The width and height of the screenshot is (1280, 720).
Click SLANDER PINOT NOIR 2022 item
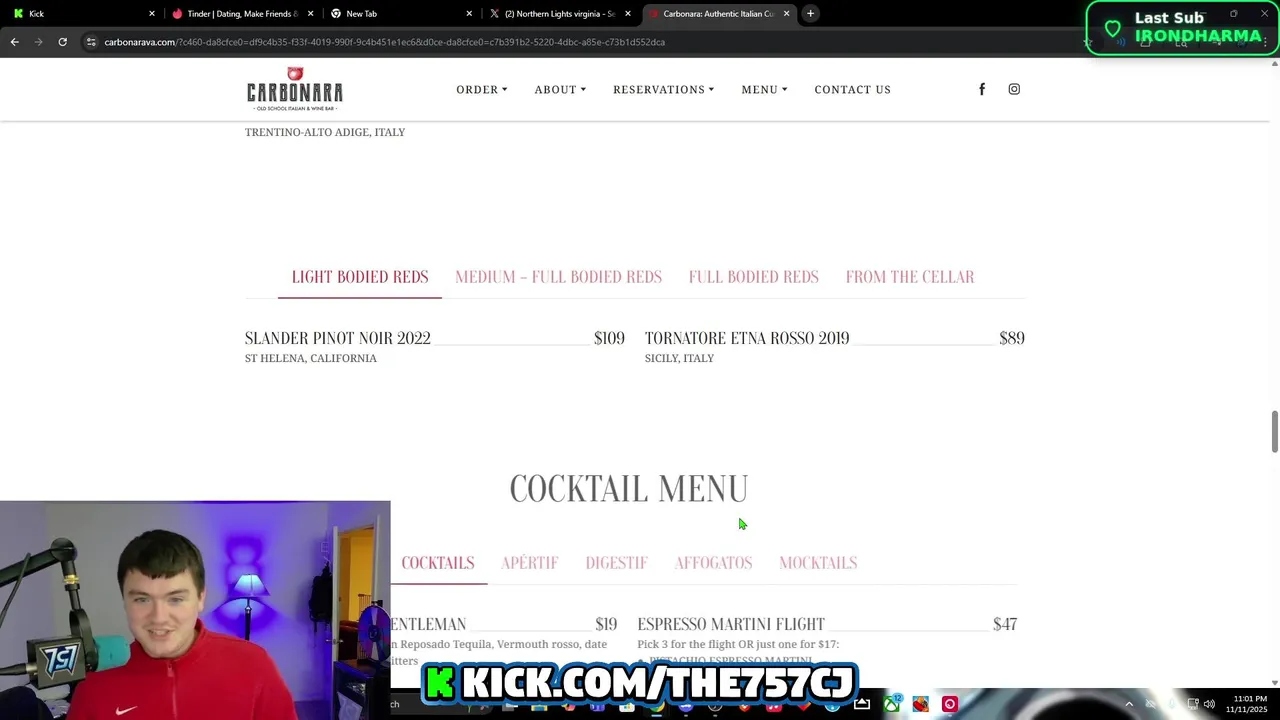tap(338, 338)
